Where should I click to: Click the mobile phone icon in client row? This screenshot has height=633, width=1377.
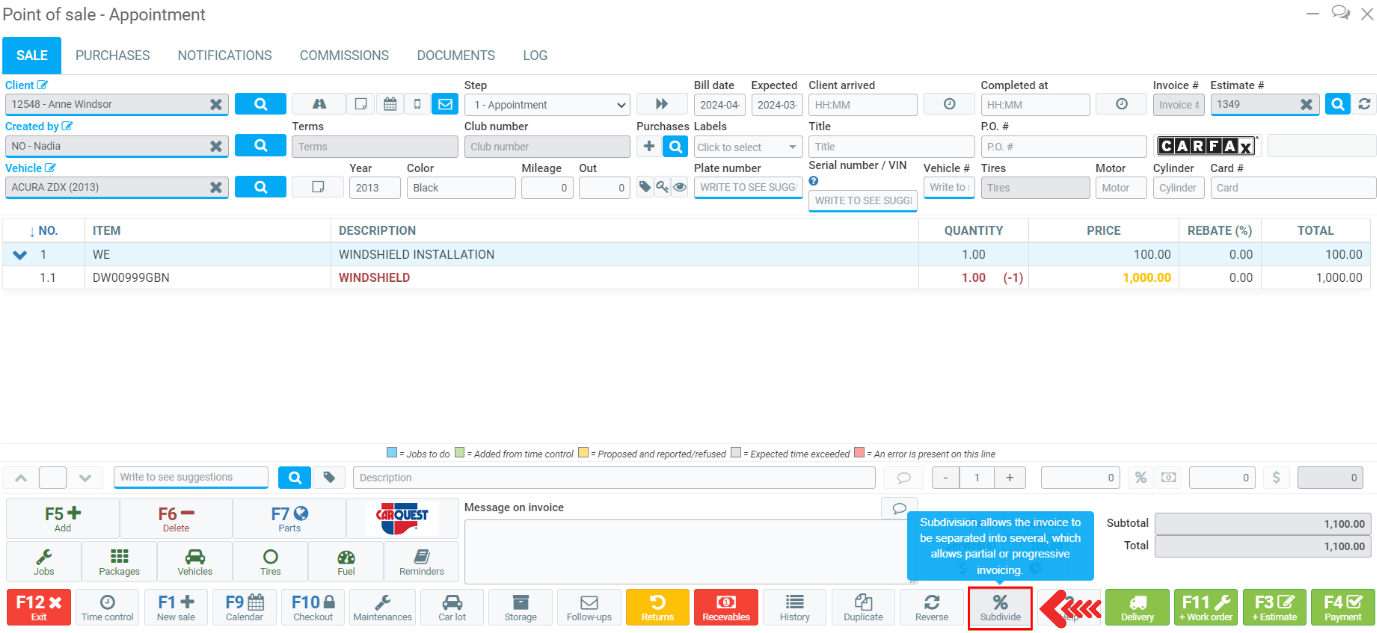click(x=418, y=104)
